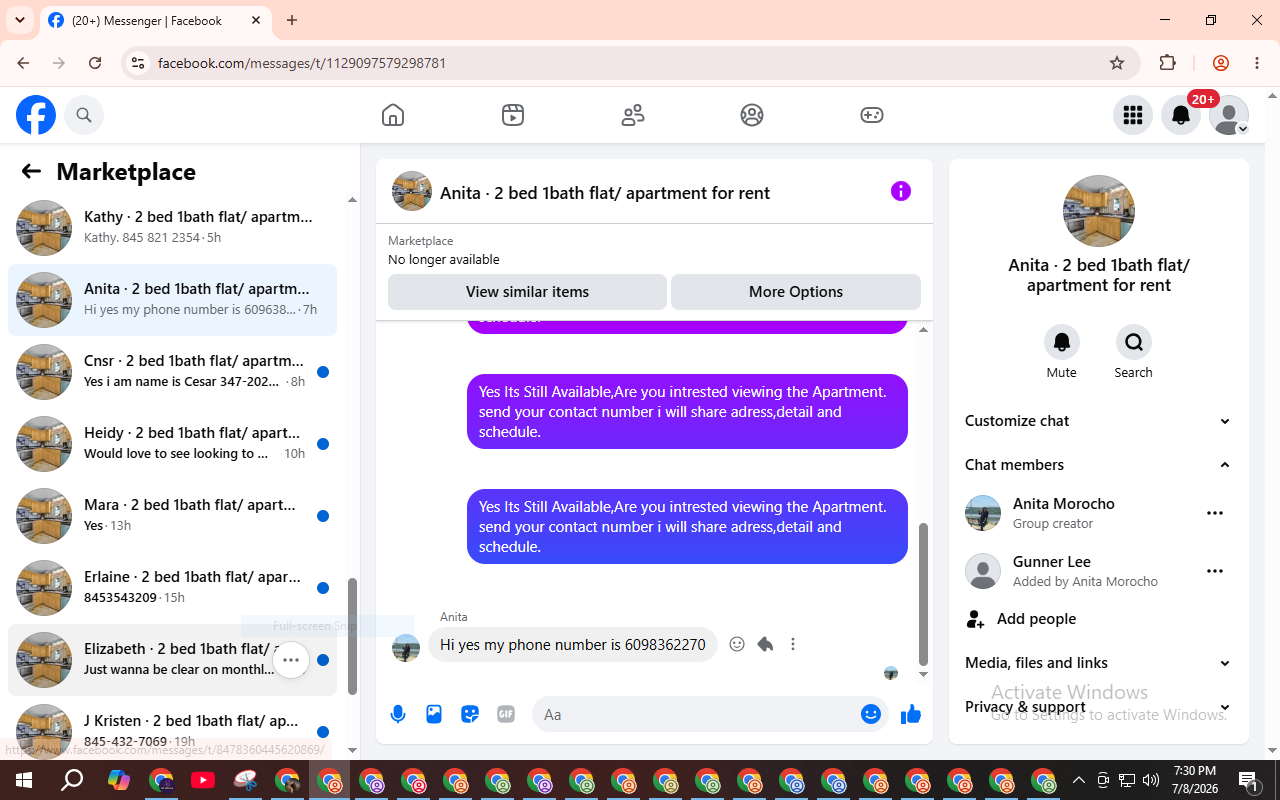
Task: Open the taskbar volume control
Action: tap(1151, 780)
